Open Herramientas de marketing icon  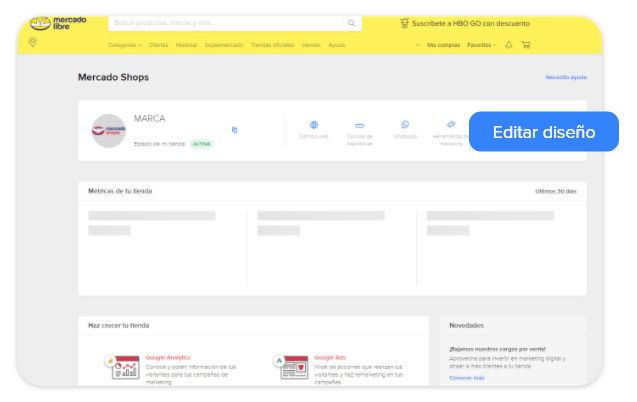click(451, 124)
